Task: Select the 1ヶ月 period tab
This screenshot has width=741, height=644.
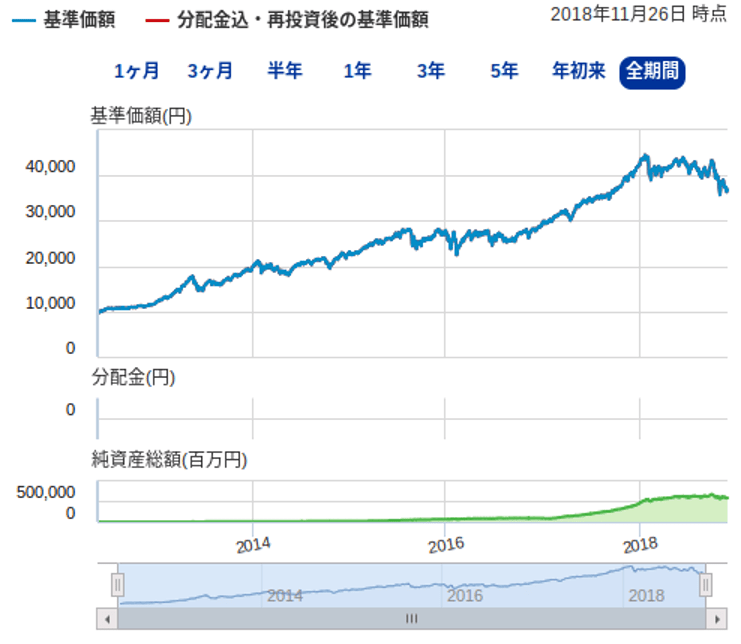Action: [136, 71]
